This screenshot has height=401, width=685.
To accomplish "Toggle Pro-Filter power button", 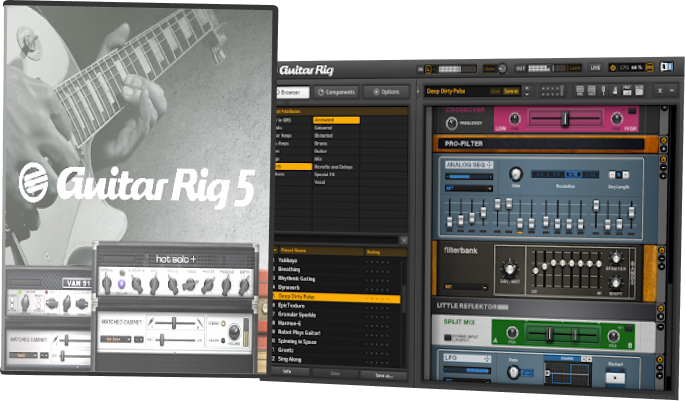I will click(663, 141).
